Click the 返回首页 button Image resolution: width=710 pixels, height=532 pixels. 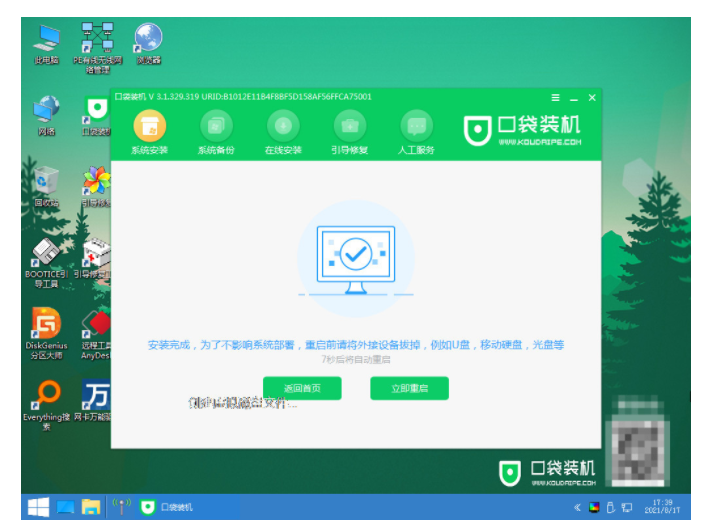click(302, 388)
